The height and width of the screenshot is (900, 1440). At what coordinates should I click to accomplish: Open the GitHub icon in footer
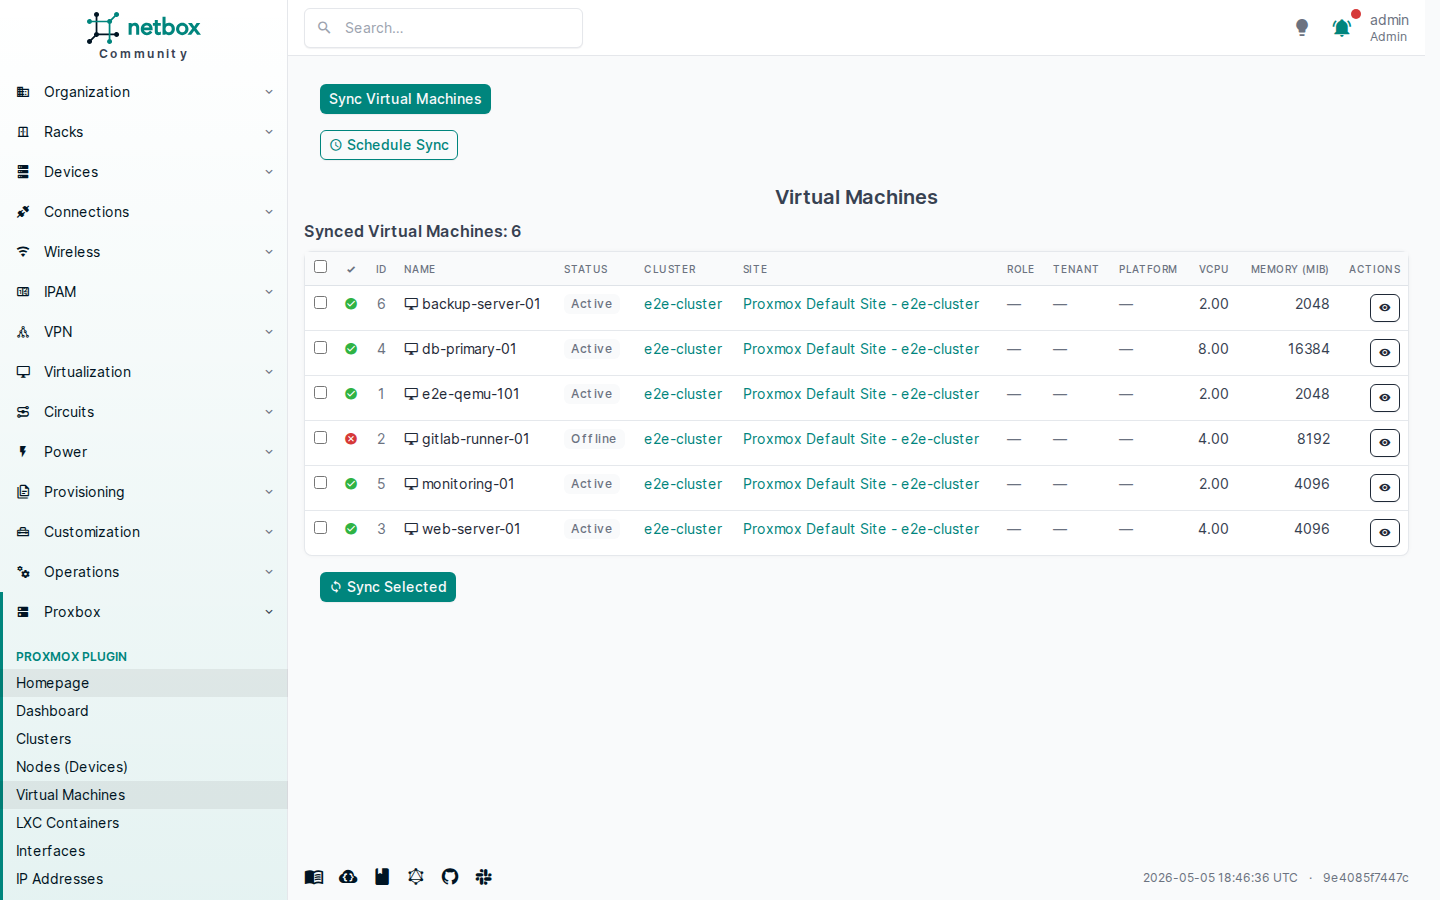[x=450, y=877]
